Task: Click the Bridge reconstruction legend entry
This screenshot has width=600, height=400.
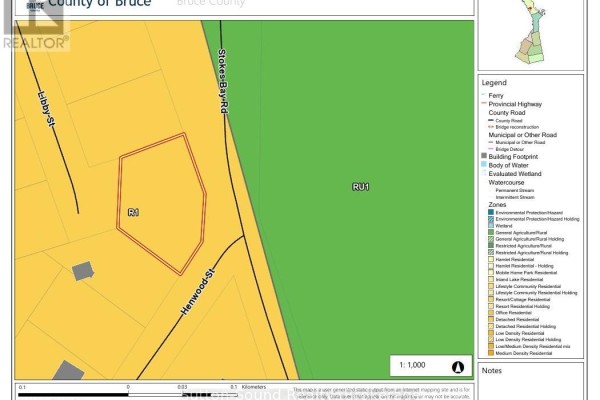Action: (517, 127)
